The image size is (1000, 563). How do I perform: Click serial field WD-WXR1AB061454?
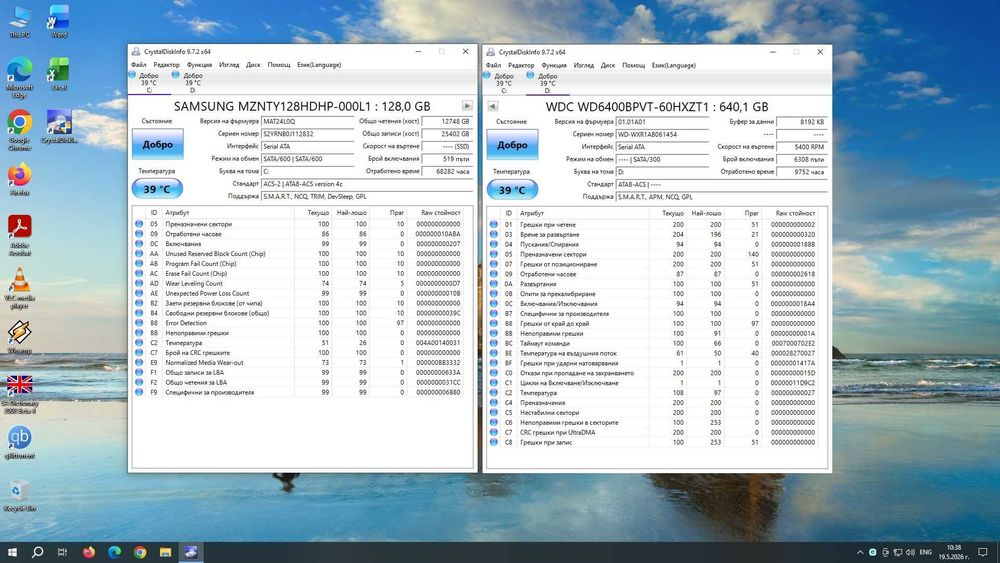point(662,135)
